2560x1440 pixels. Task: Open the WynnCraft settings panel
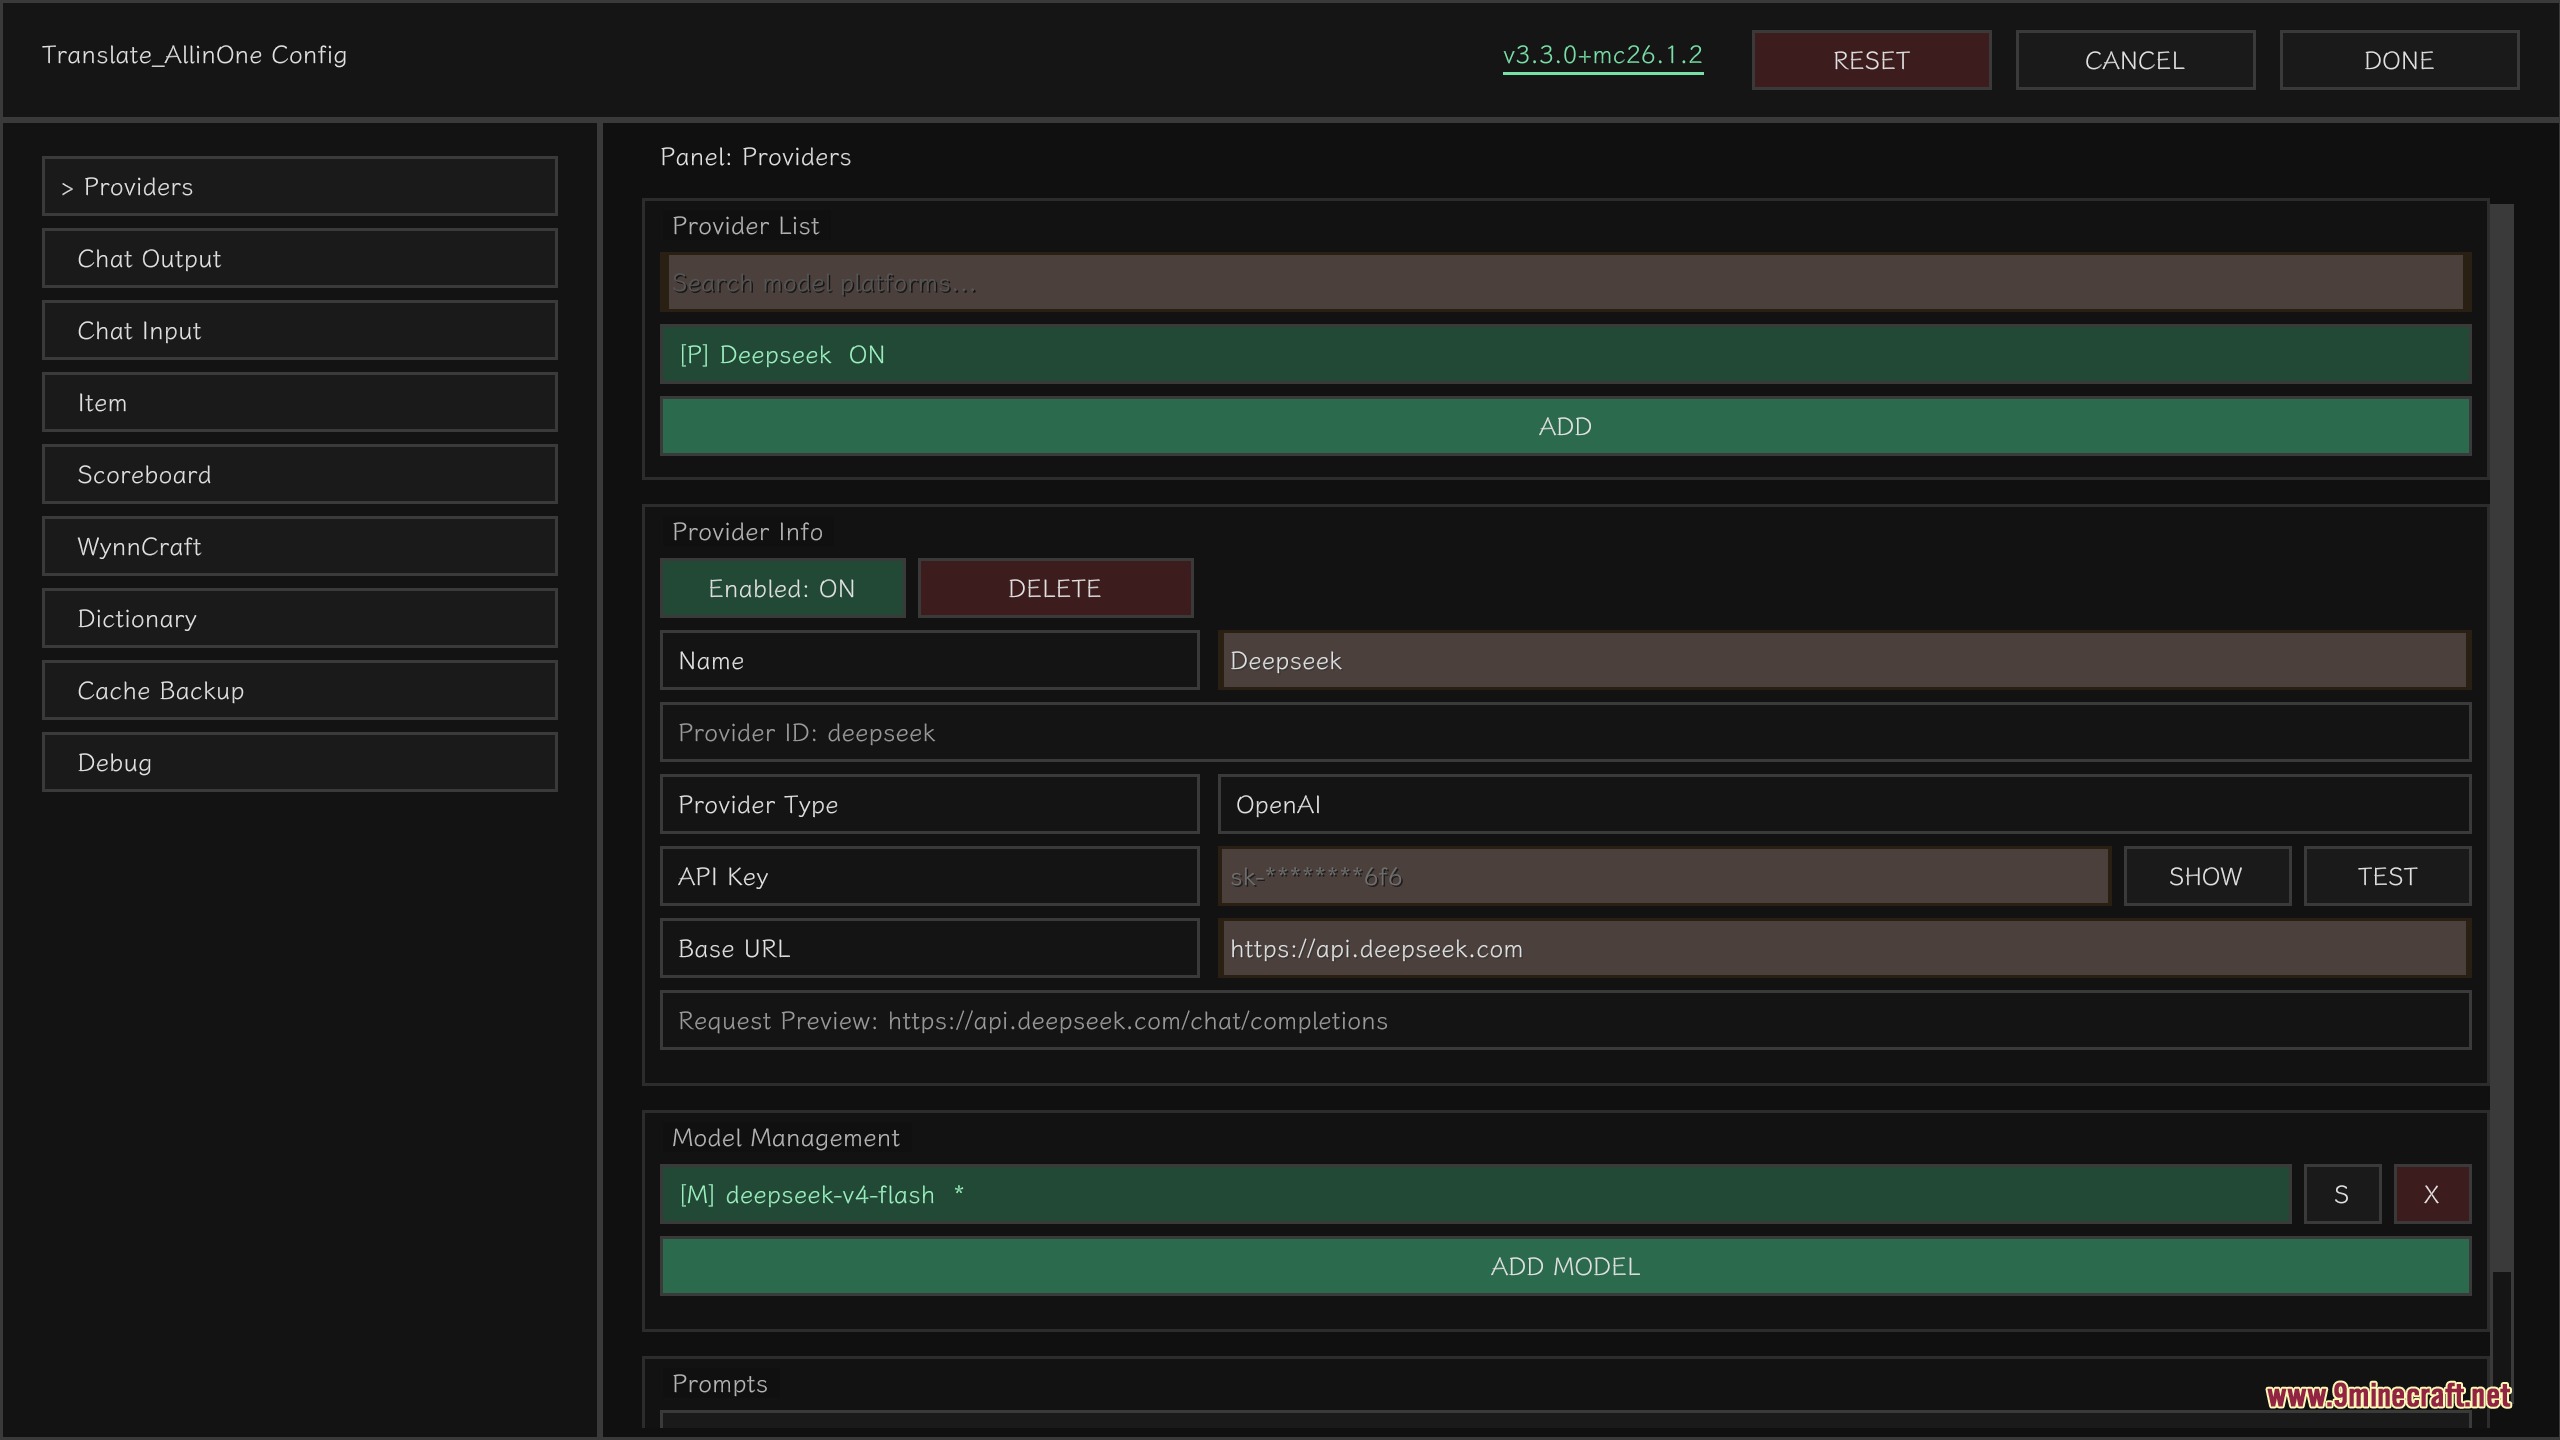(x=299, y=546)
